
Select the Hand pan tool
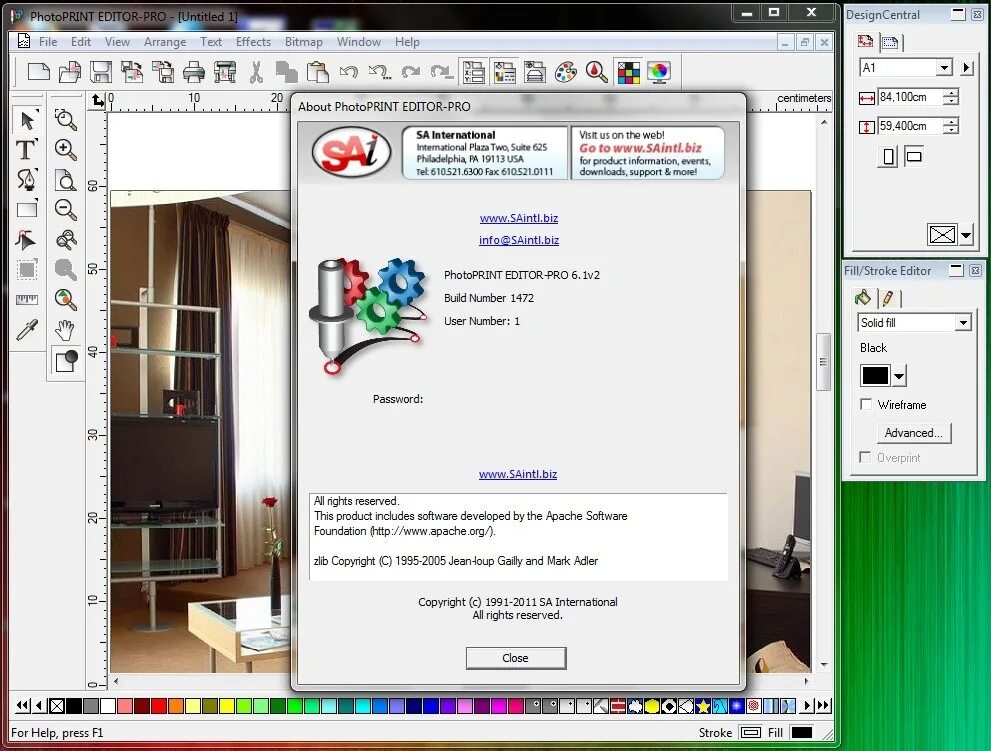pos(65,329)
